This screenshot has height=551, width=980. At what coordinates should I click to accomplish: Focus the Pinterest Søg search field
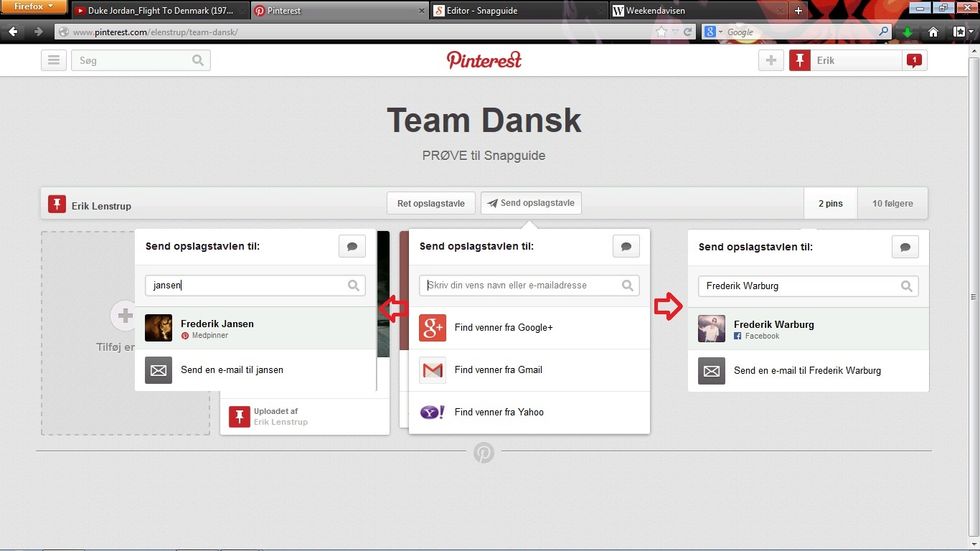pos(141,61)
